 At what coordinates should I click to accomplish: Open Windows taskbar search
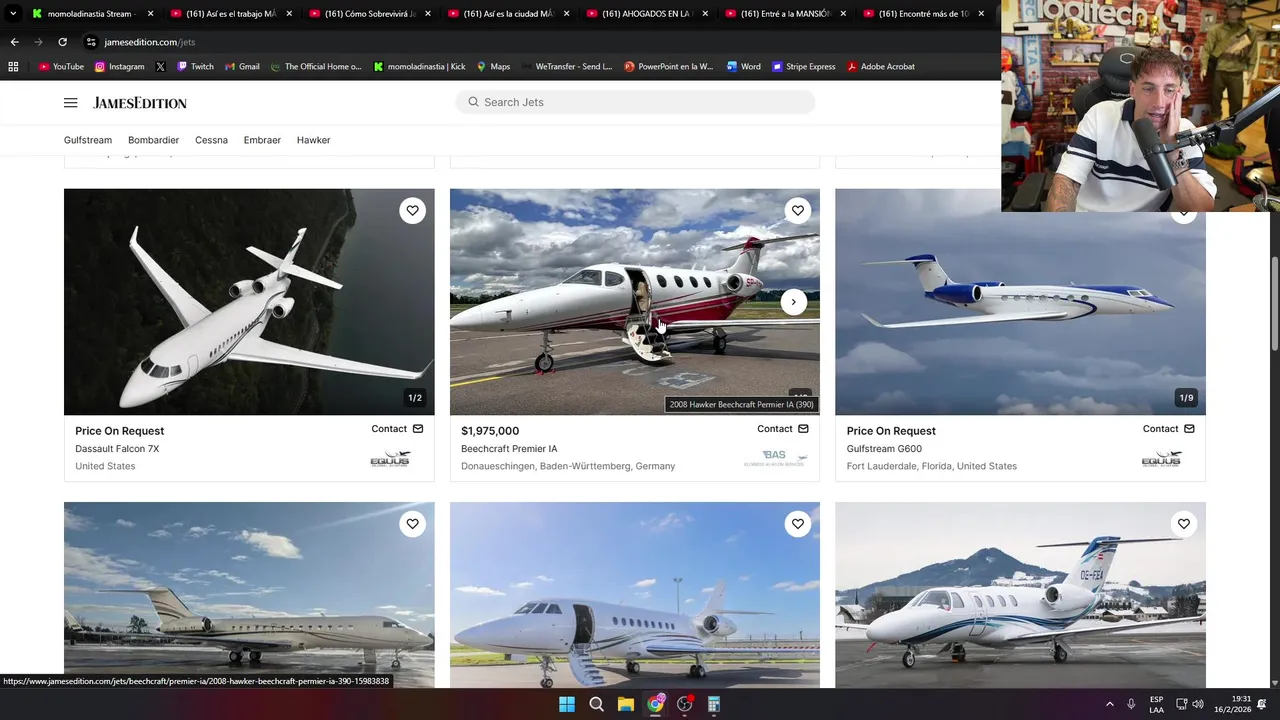point(596,704)
